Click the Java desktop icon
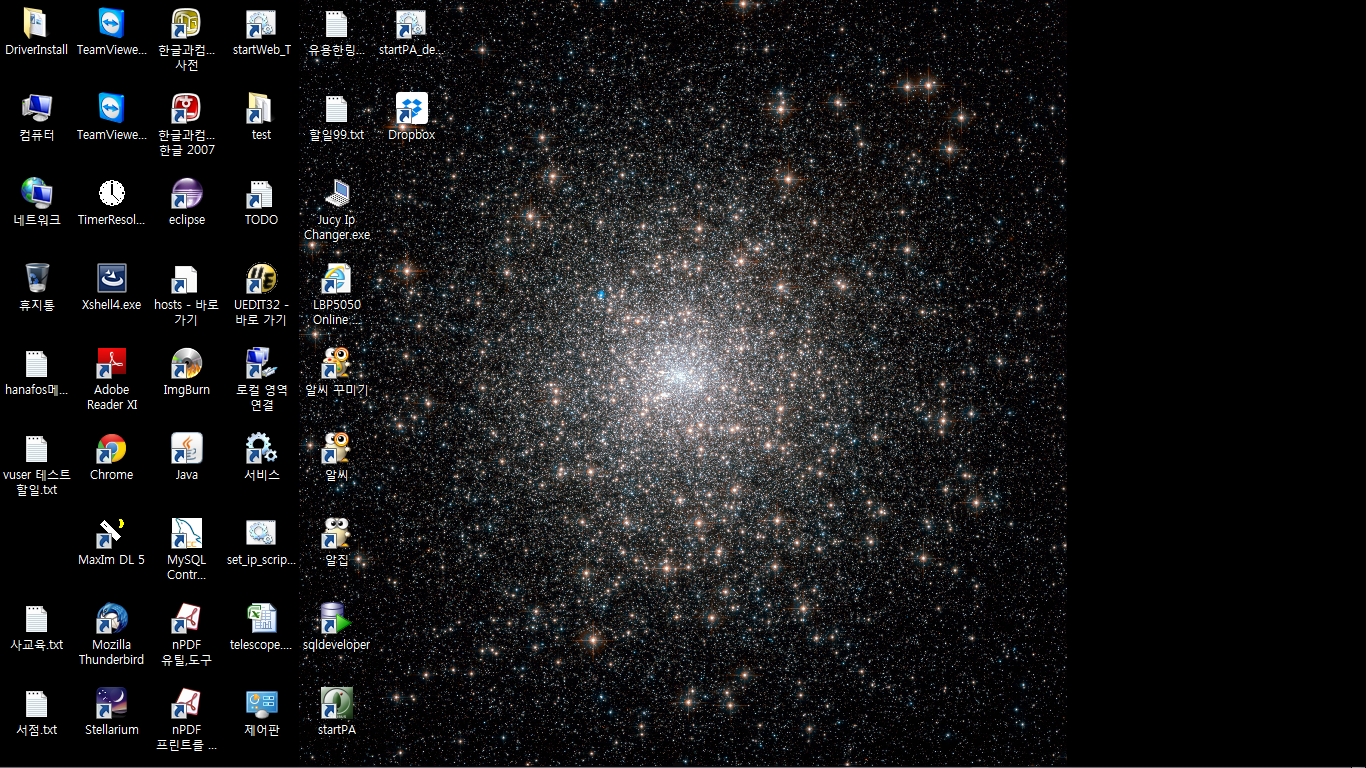This screenshot has height=768, width=1366. point(187,450)
